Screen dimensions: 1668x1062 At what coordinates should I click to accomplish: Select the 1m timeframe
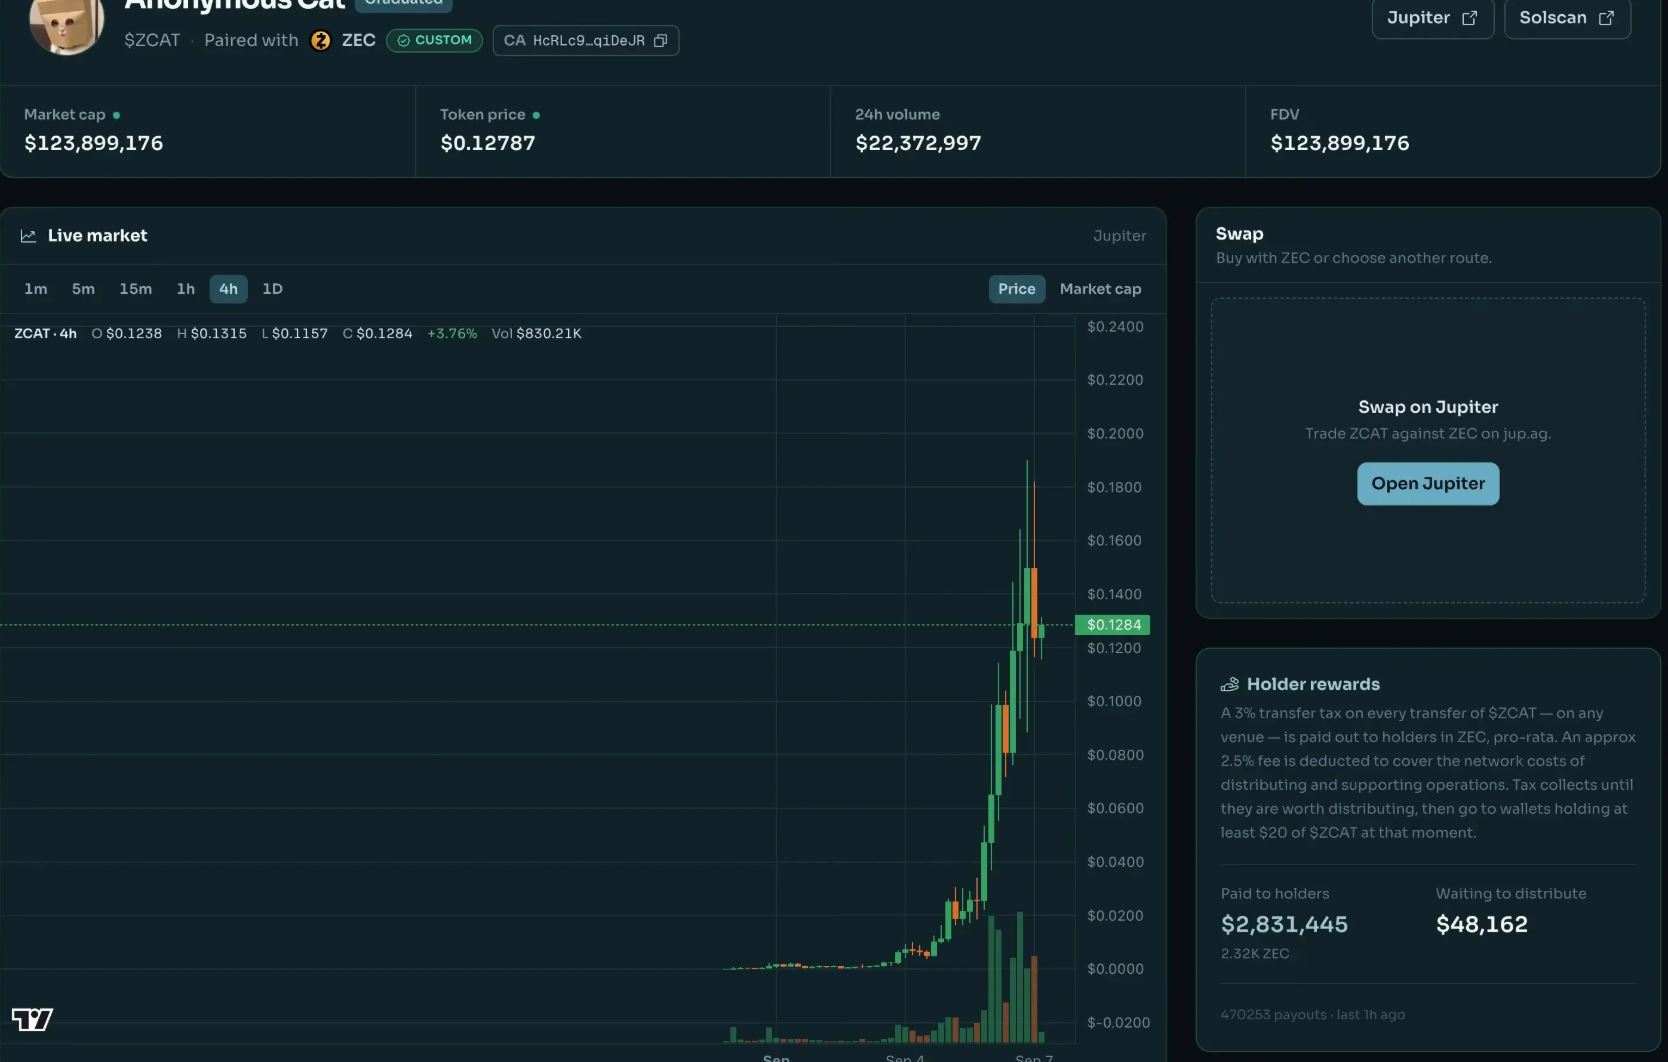click(x=36, y=289)
